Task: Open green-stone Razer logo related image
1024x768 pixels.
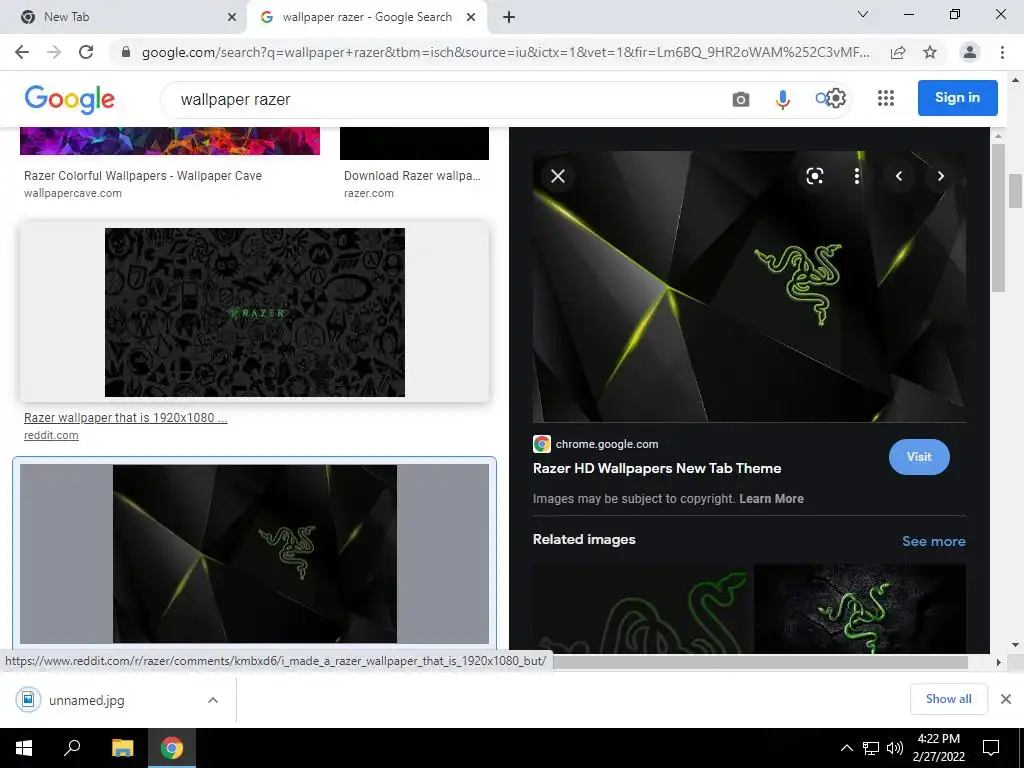Action: point(859,609)
